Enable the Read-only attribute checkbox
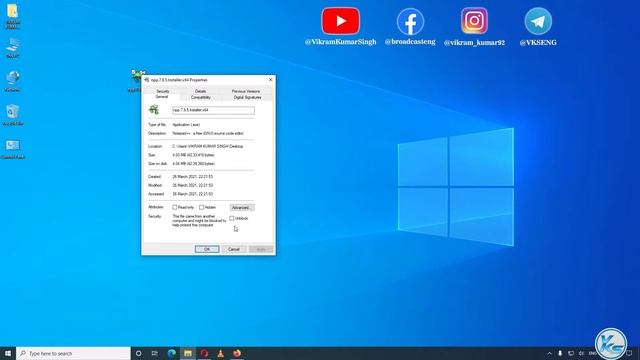The width and height of the screenshot is (640, 360). click(175, 207)
